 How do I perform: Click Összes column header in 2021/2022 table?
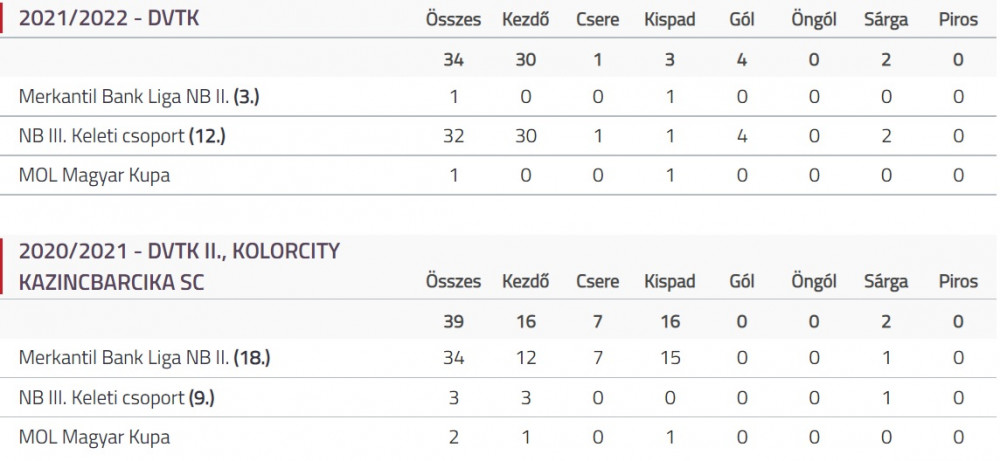[453, 19]
